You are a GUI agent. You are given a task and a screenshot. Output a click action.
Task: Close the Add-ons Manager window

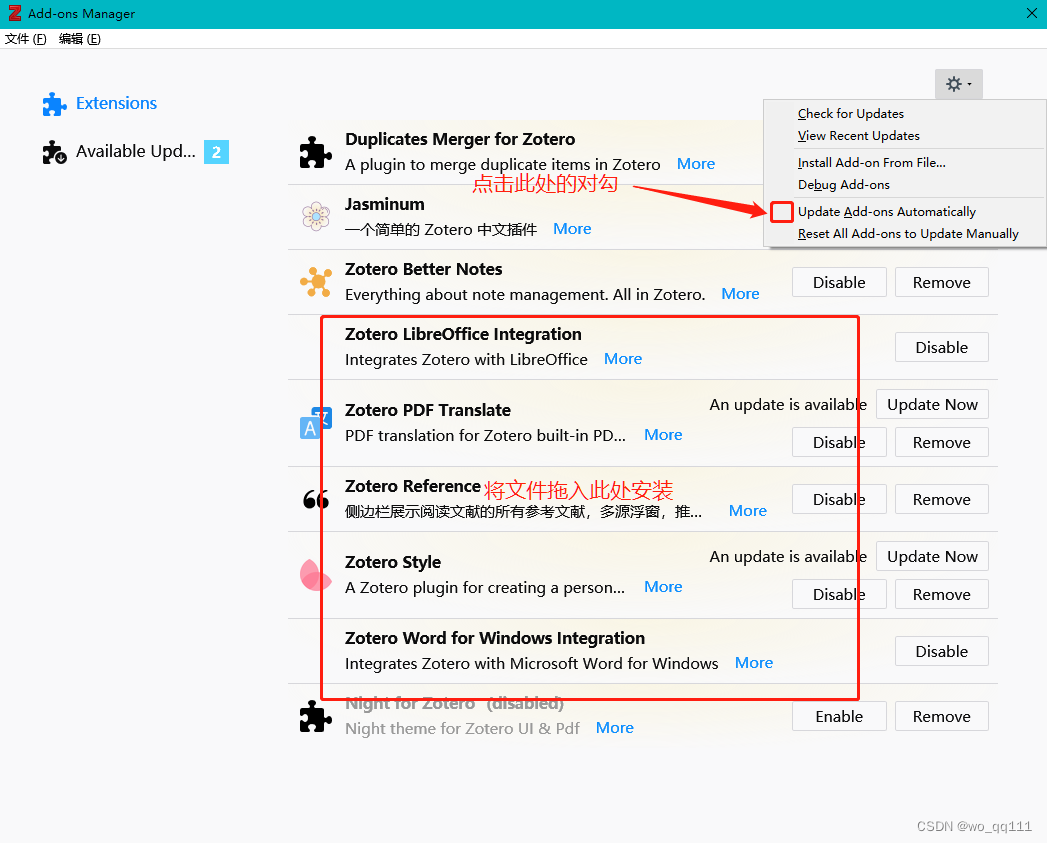1031,13
